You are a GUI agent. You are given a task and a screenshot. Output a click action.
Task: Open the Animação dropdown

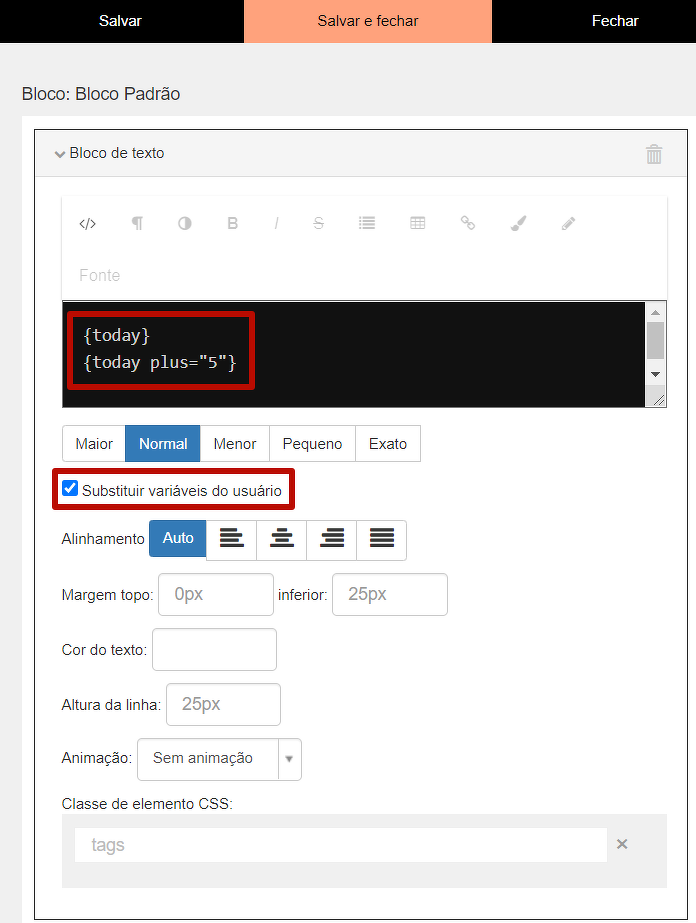coord(219,758)
